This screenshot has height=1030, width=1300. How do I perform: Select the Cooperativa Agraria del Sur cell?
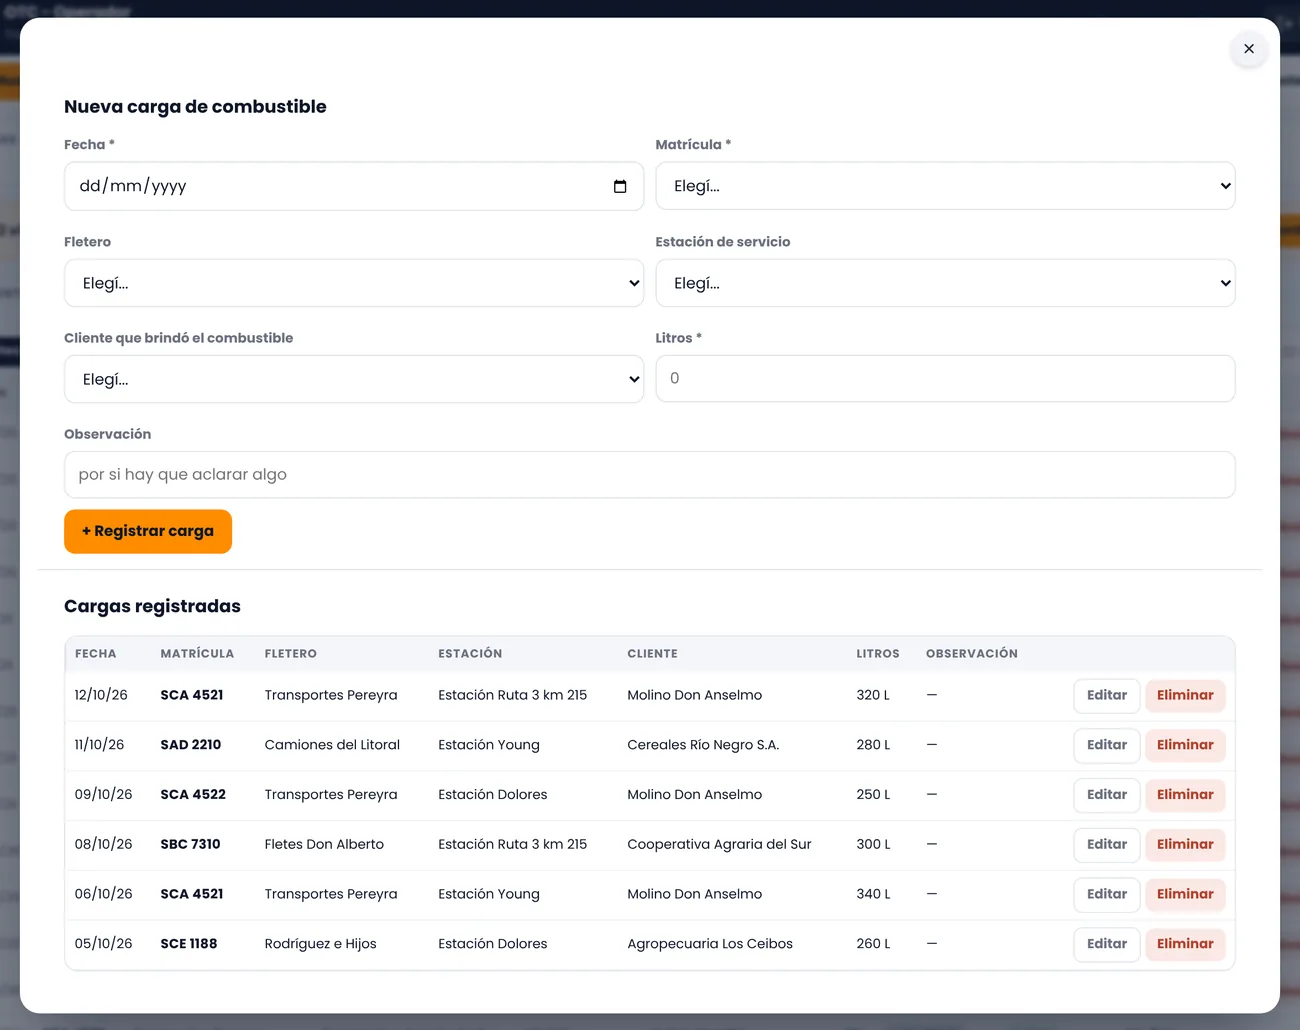pos(719,844)
